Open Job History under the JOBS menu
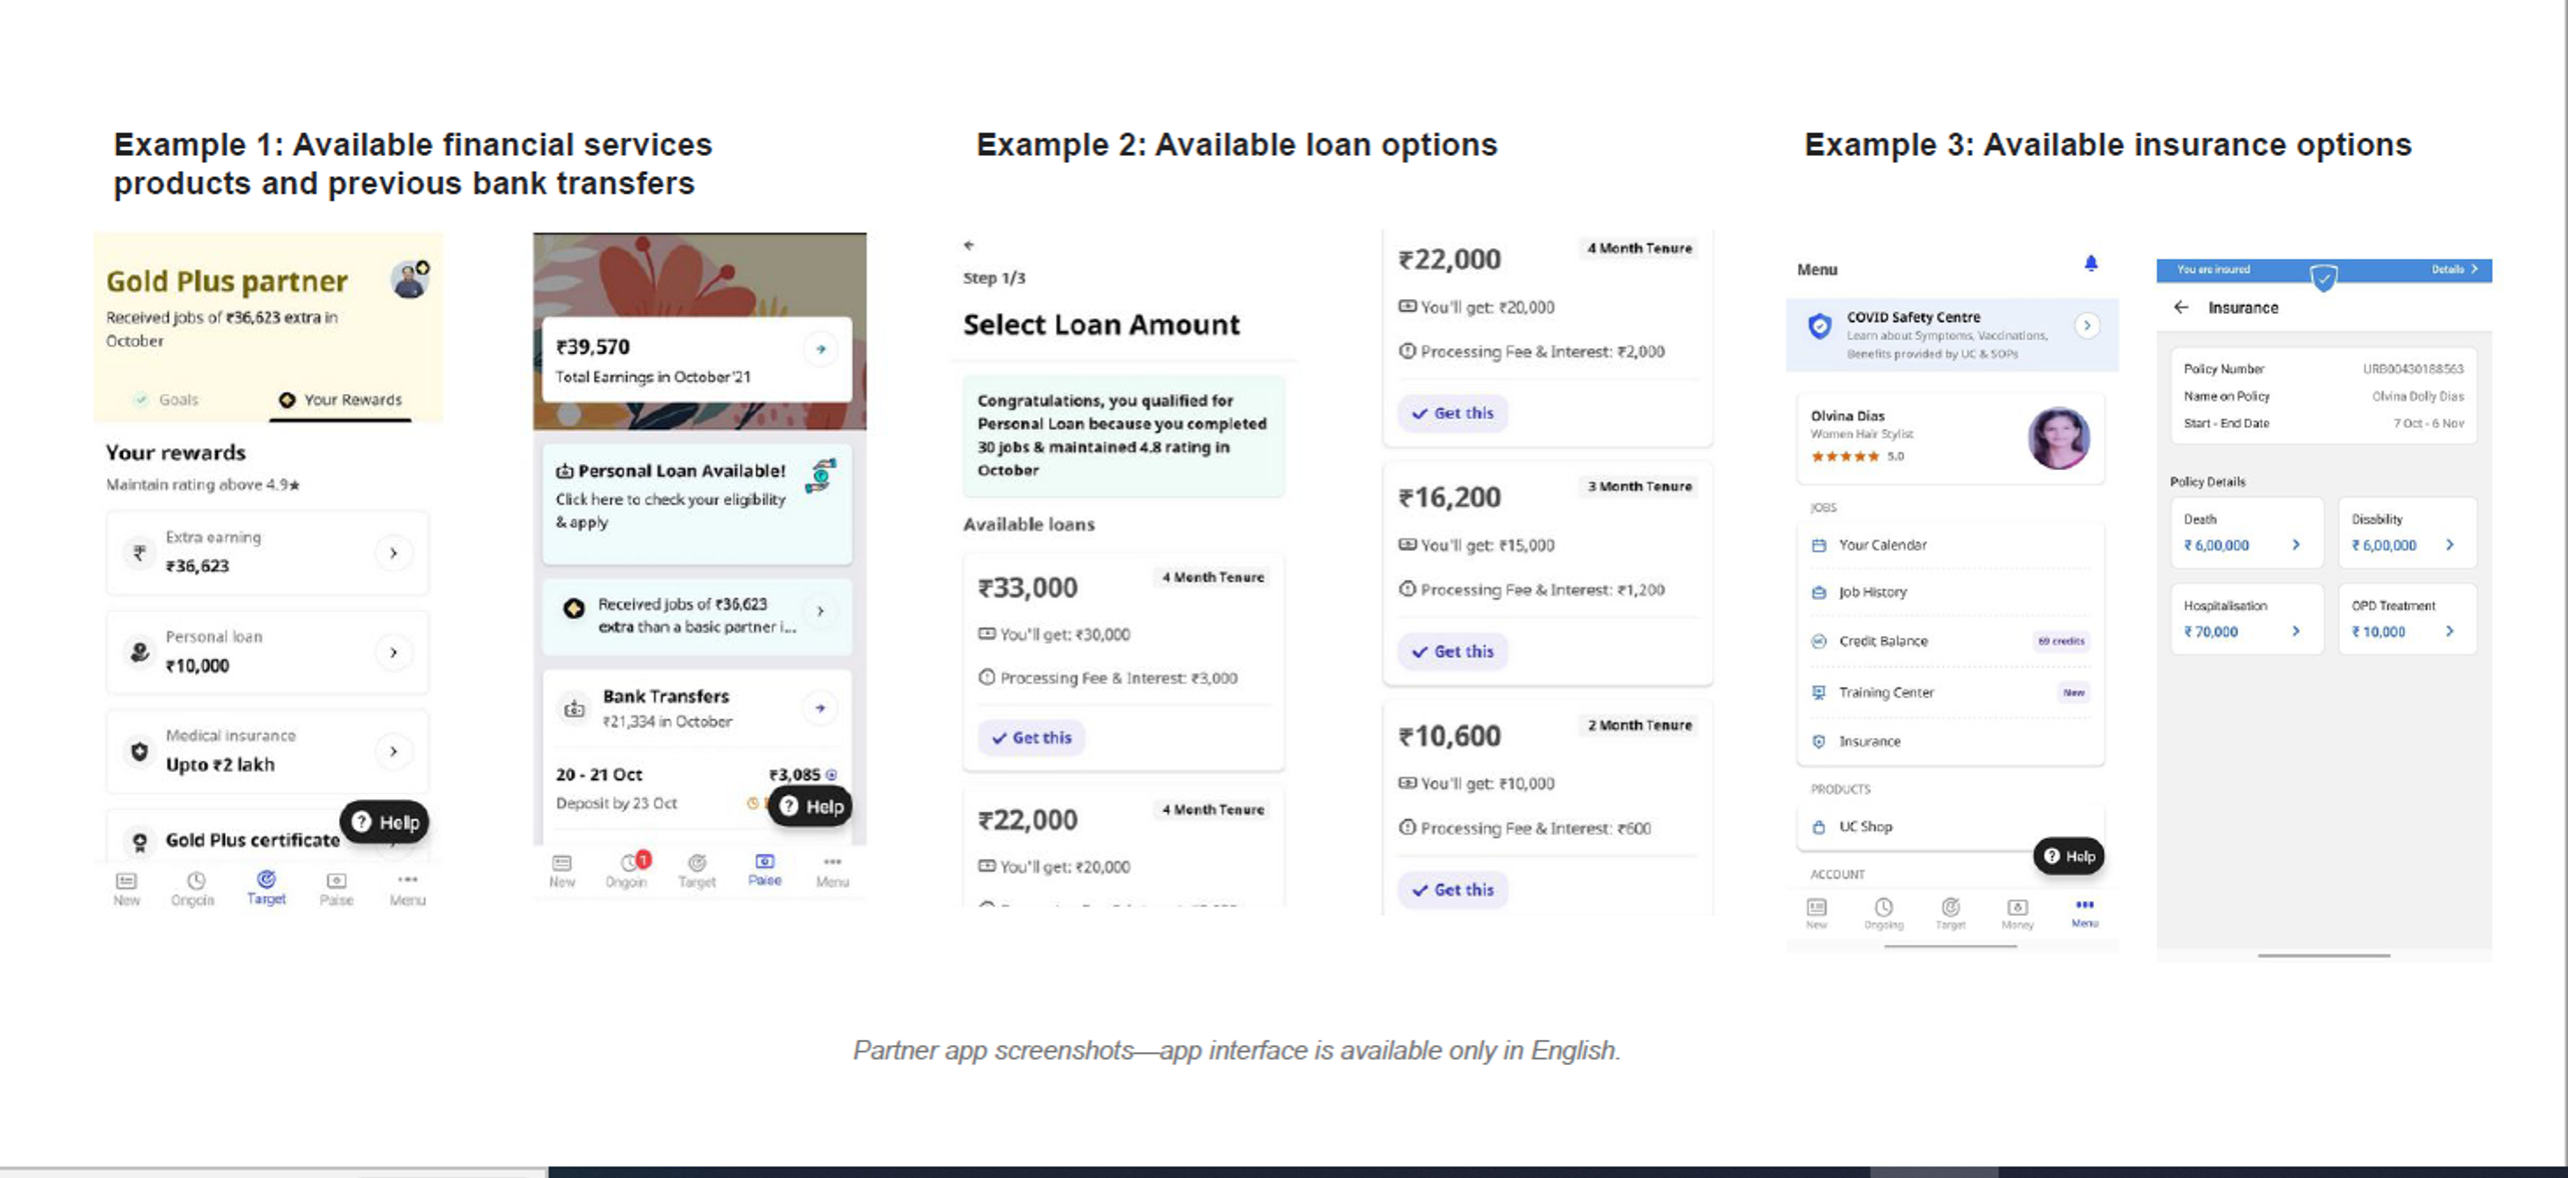Image resolution: width=2568 pixels, height=1178 pixels. point(1871,592)
